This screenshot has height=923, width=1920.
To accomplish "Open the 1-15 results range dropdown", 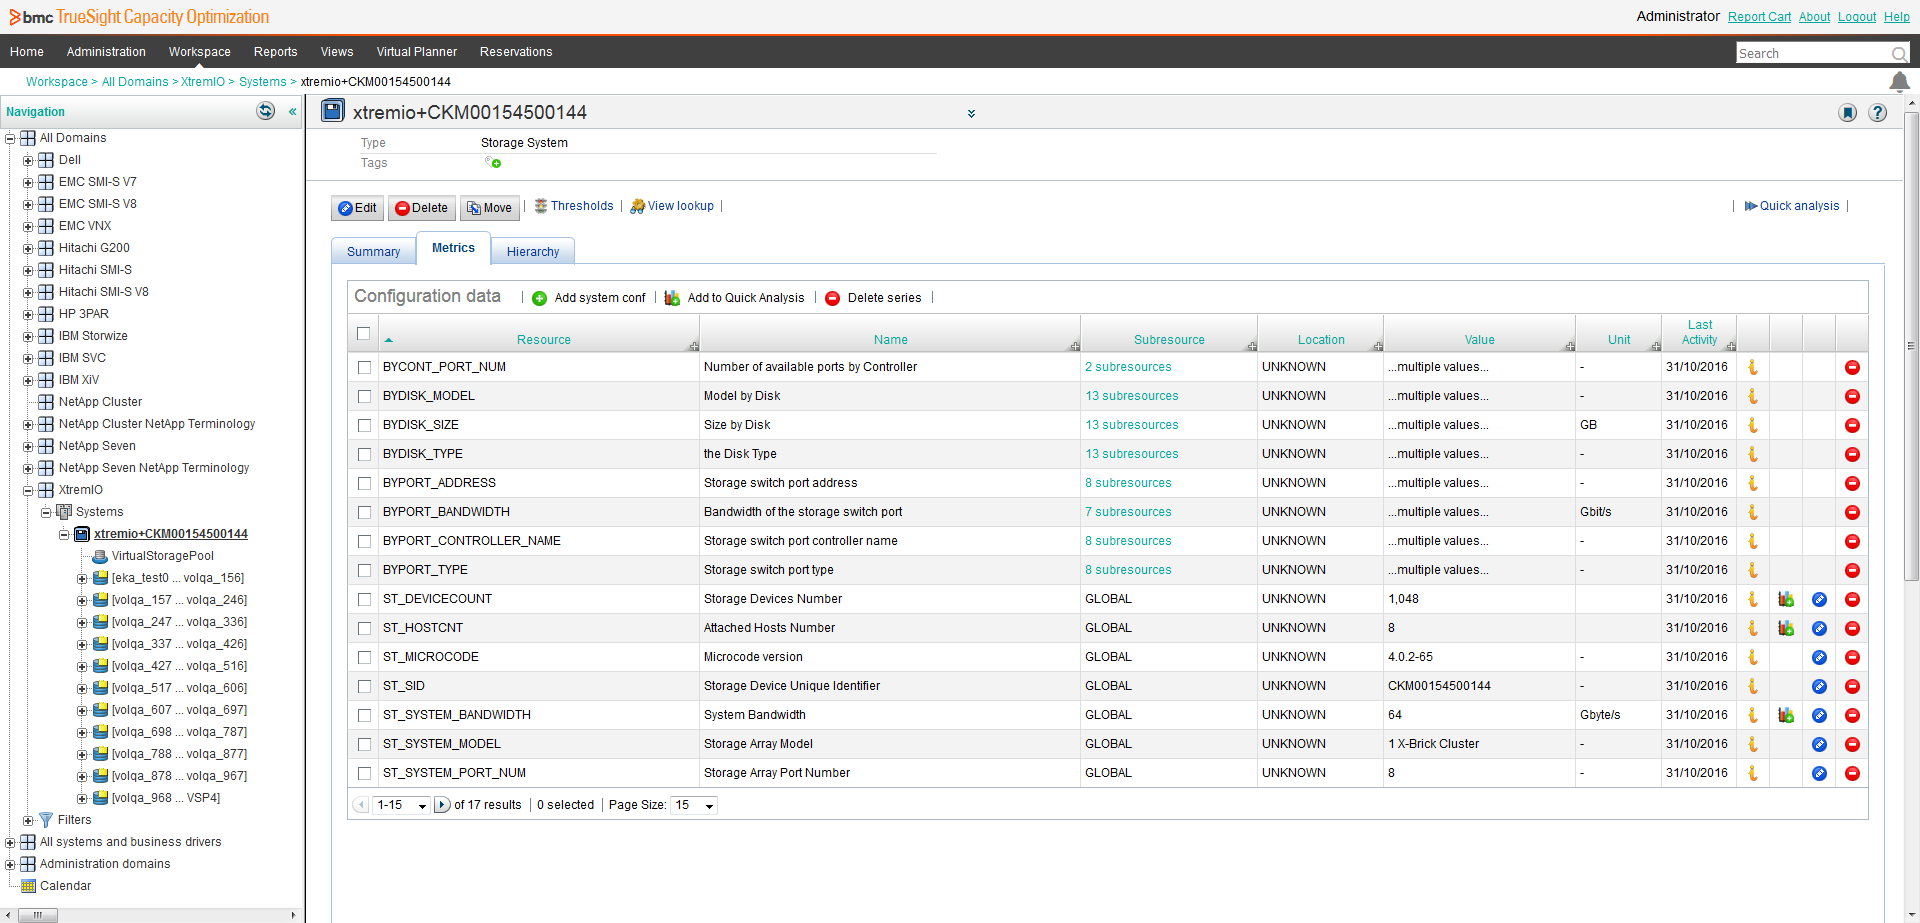I will point(403,805).
